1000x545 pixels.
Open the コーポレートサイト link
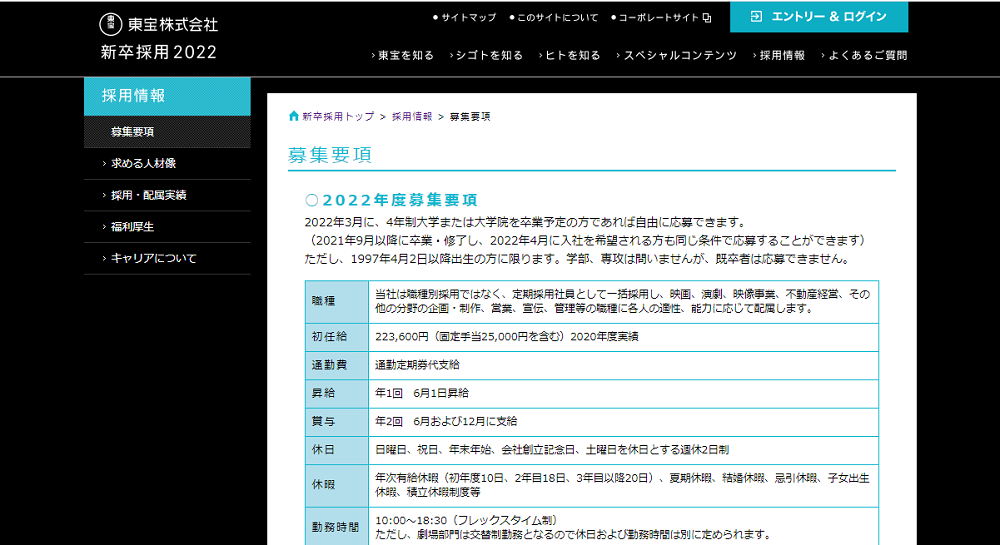pos(661,18)
